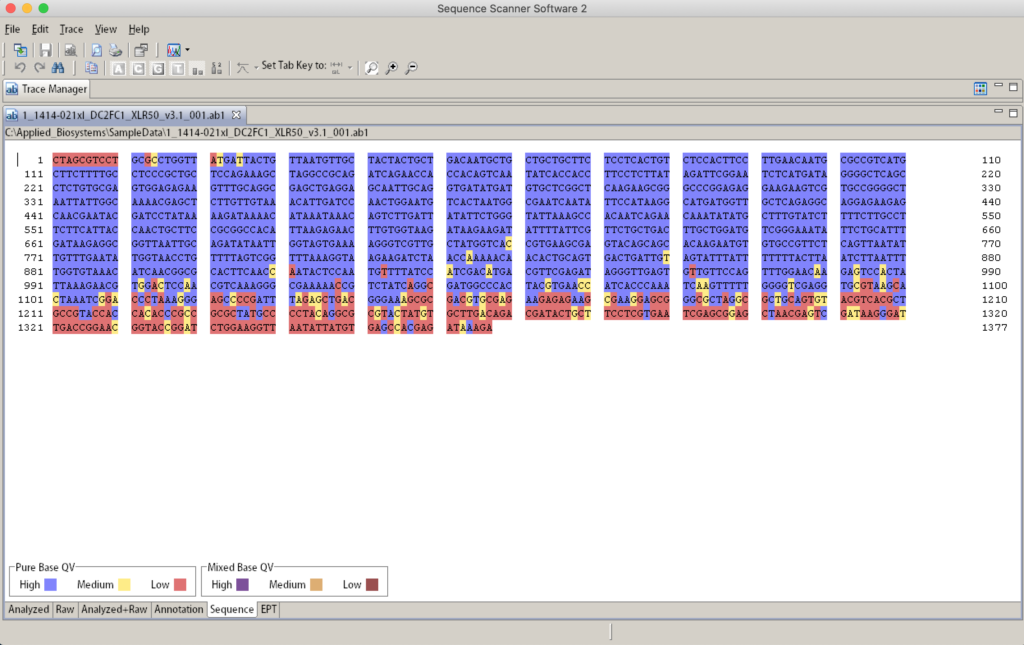This screenshot has height=645, width=1024.
Task: Toggle the G base display button
Action: 157,68
